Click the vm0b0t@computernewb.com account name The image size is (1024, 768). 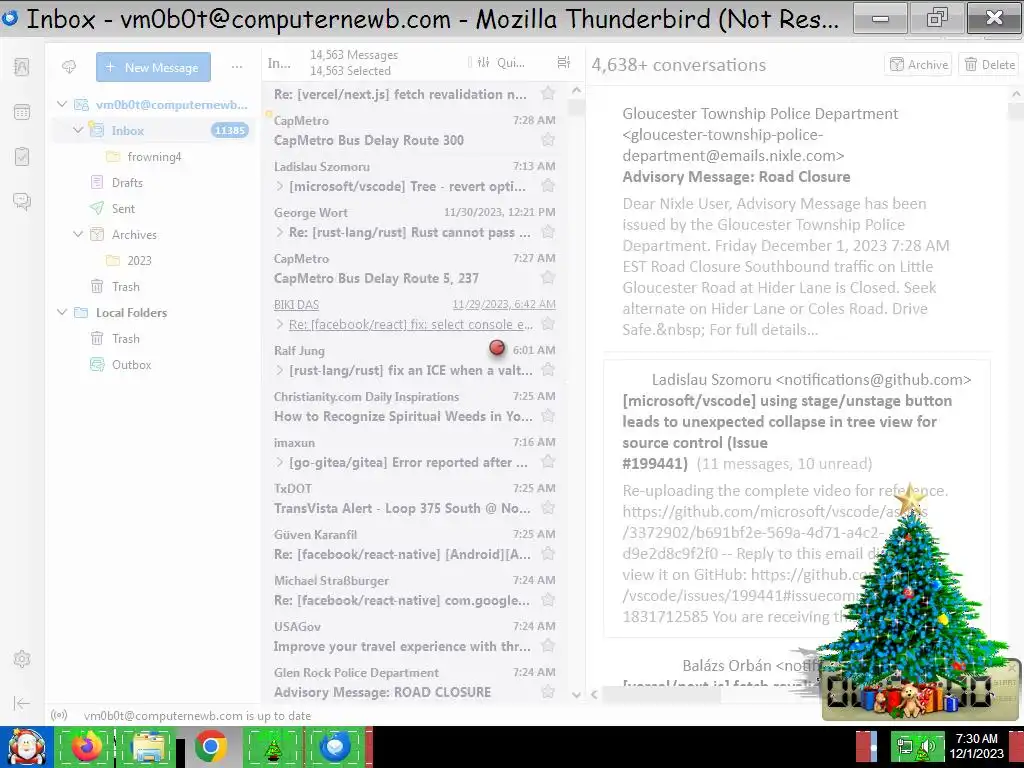172,104
